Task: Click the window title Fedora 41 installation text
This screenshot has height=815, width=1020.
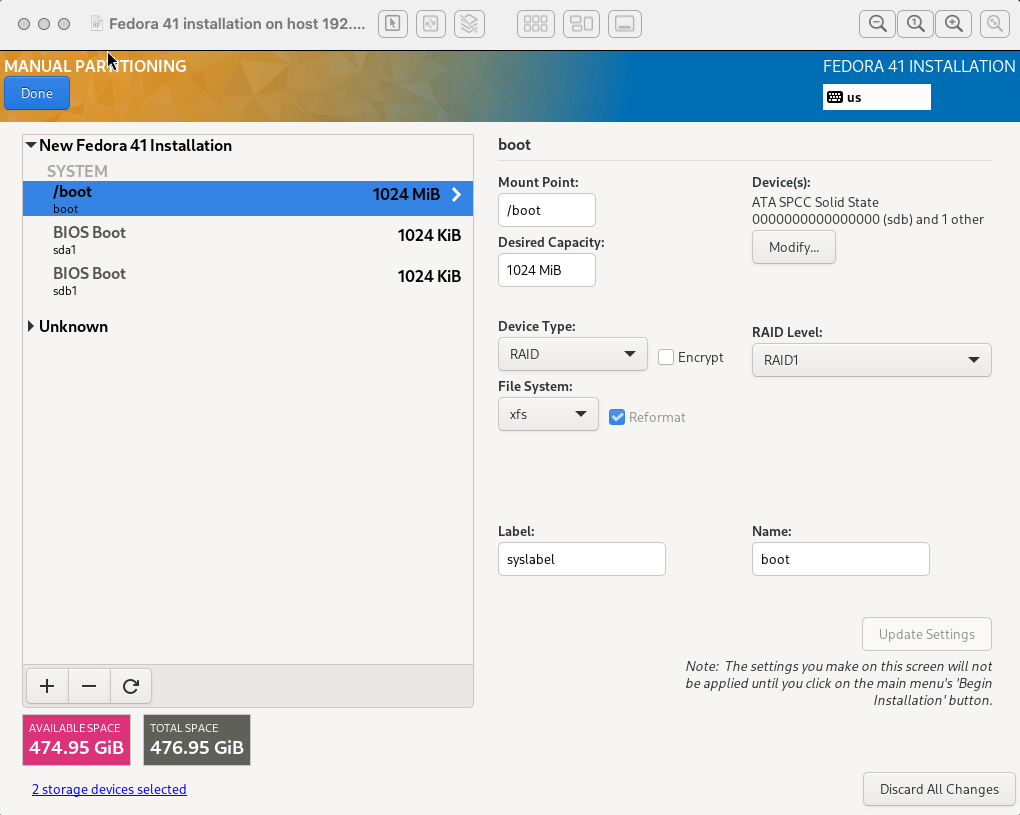Action: click(x=237, y=24)
